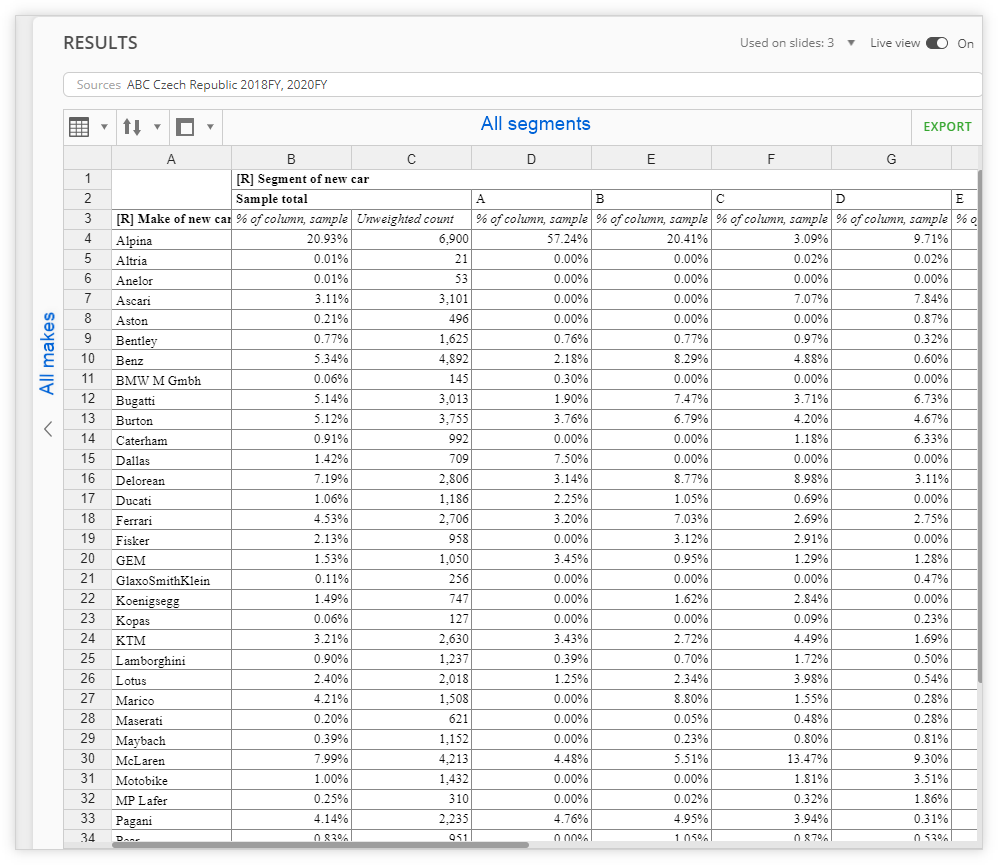Viewport: 998px width, 865px height.
Task: Click the Ferrari row label
Action: (134, 521)
